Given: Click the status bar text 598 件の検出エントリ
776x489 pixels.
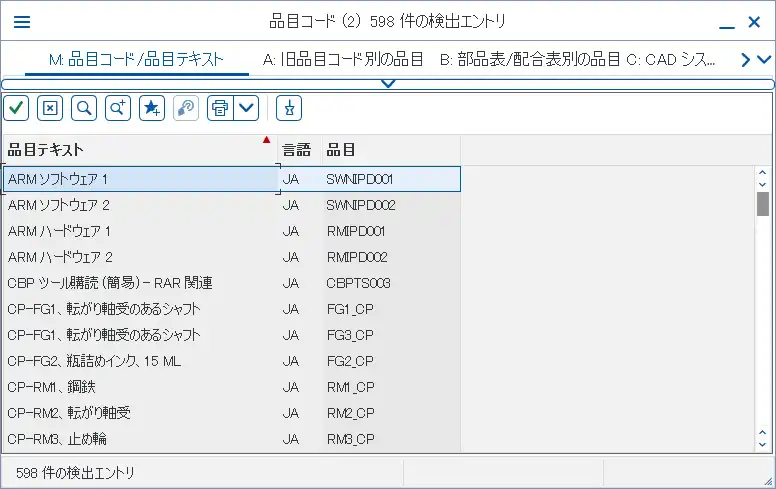Looking at the screenshot, I should click(x=75, y=473).
